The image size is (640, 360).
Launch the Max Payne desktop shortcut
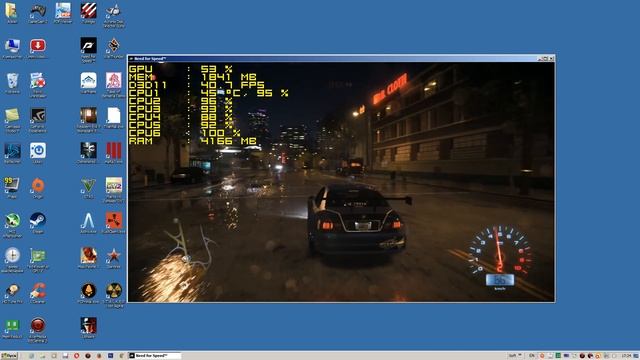89,256
